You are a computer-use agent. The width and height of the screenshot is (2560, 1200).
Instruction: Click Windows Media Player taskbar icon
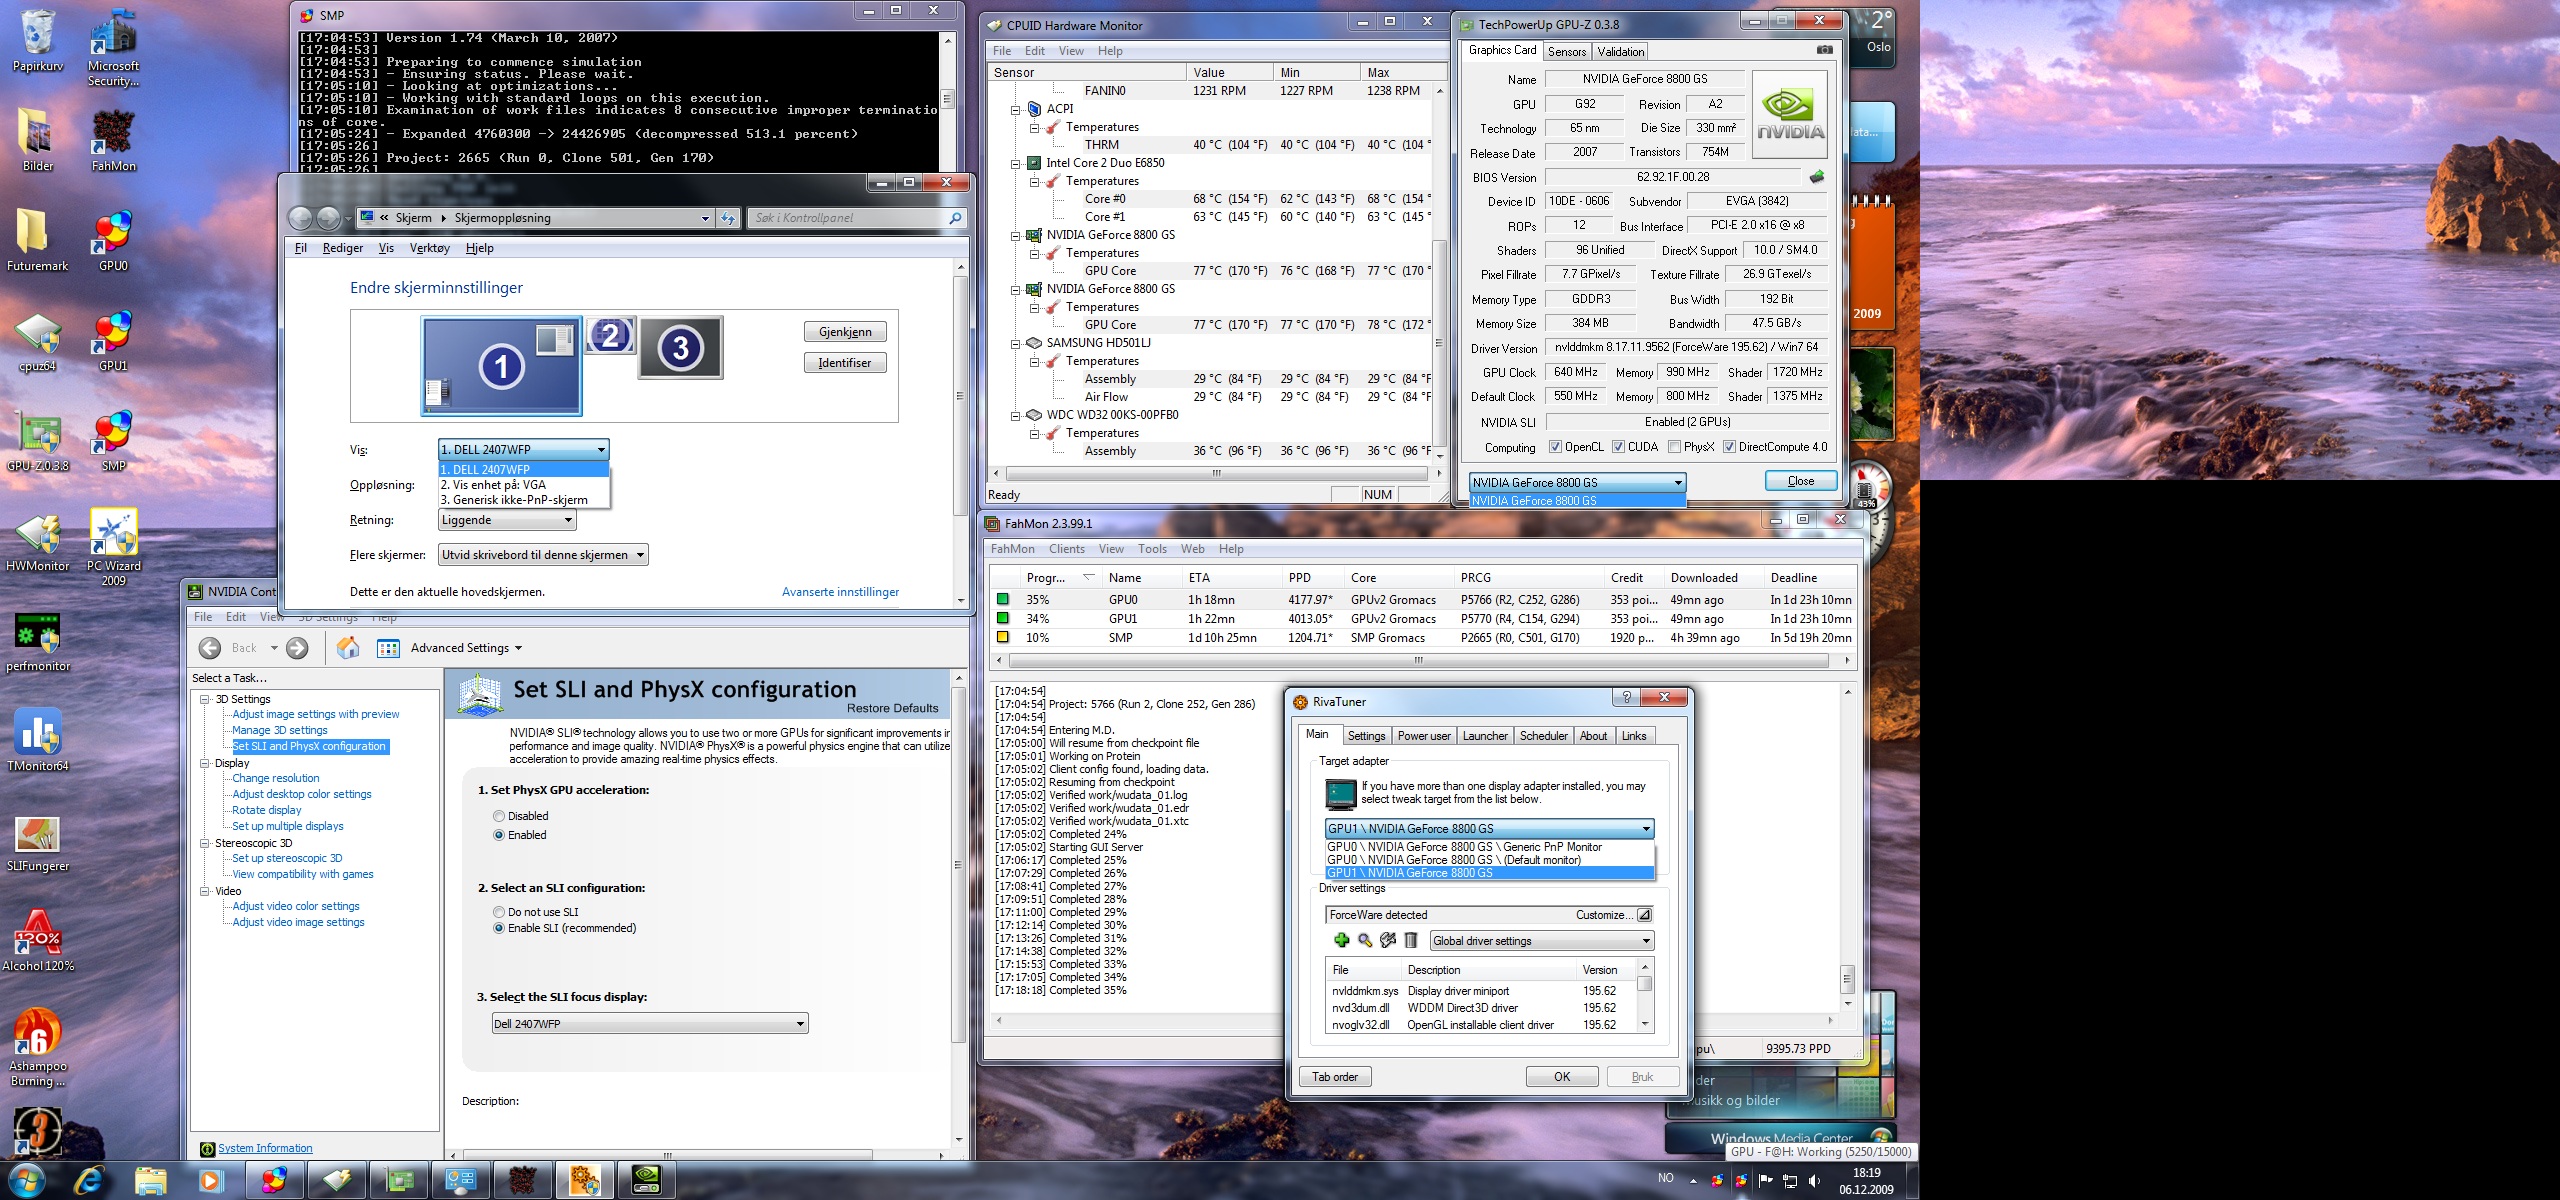point(211,1181)
